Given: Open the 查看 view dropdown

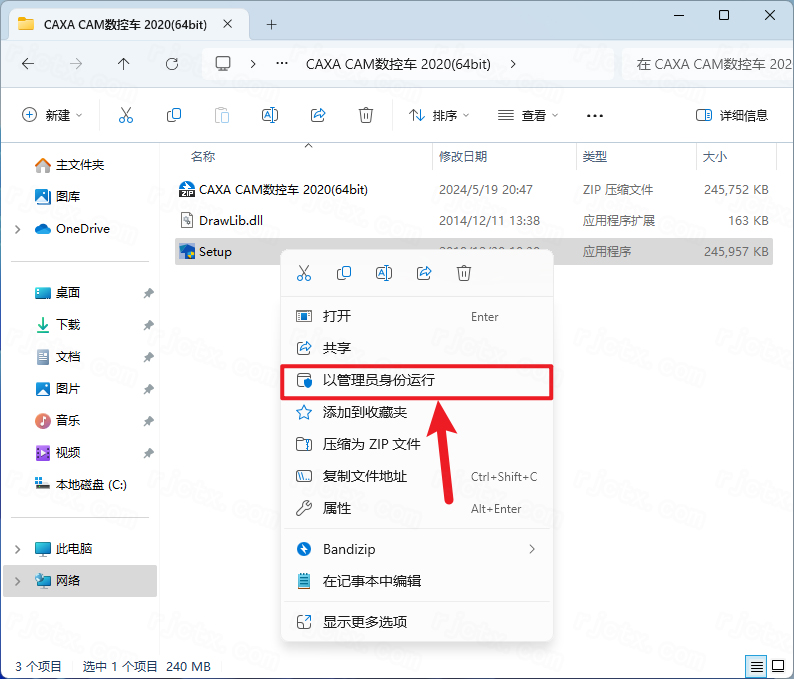Looking at the screenshot, I should (x=528, y=115).
